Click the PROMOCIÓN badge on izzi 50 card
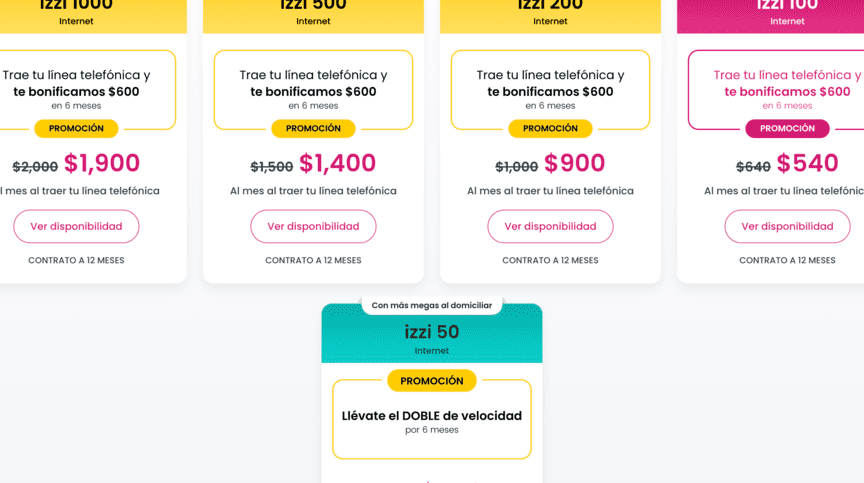Viewport: 864px width, 483px height. tap(432, 381)
